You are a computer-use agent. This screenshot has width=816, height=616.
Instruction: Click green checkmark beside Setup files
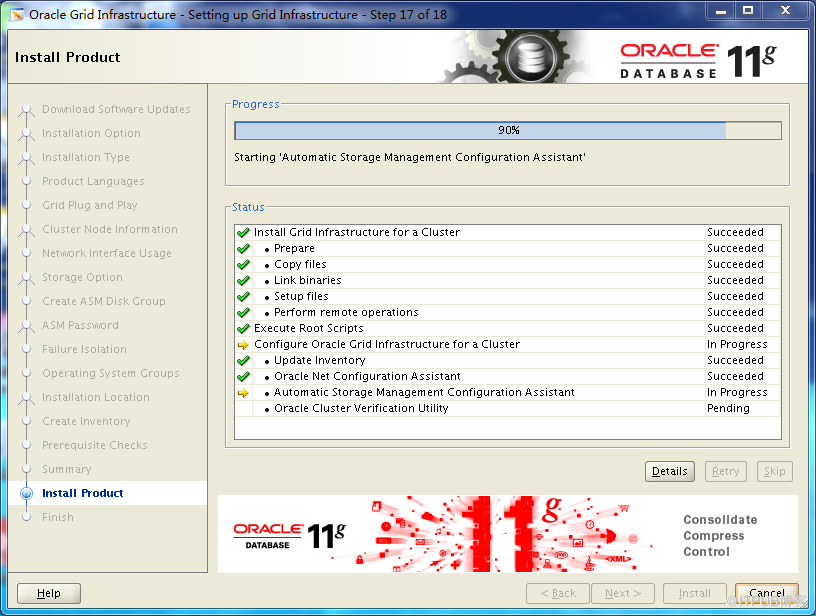(243, 297)
